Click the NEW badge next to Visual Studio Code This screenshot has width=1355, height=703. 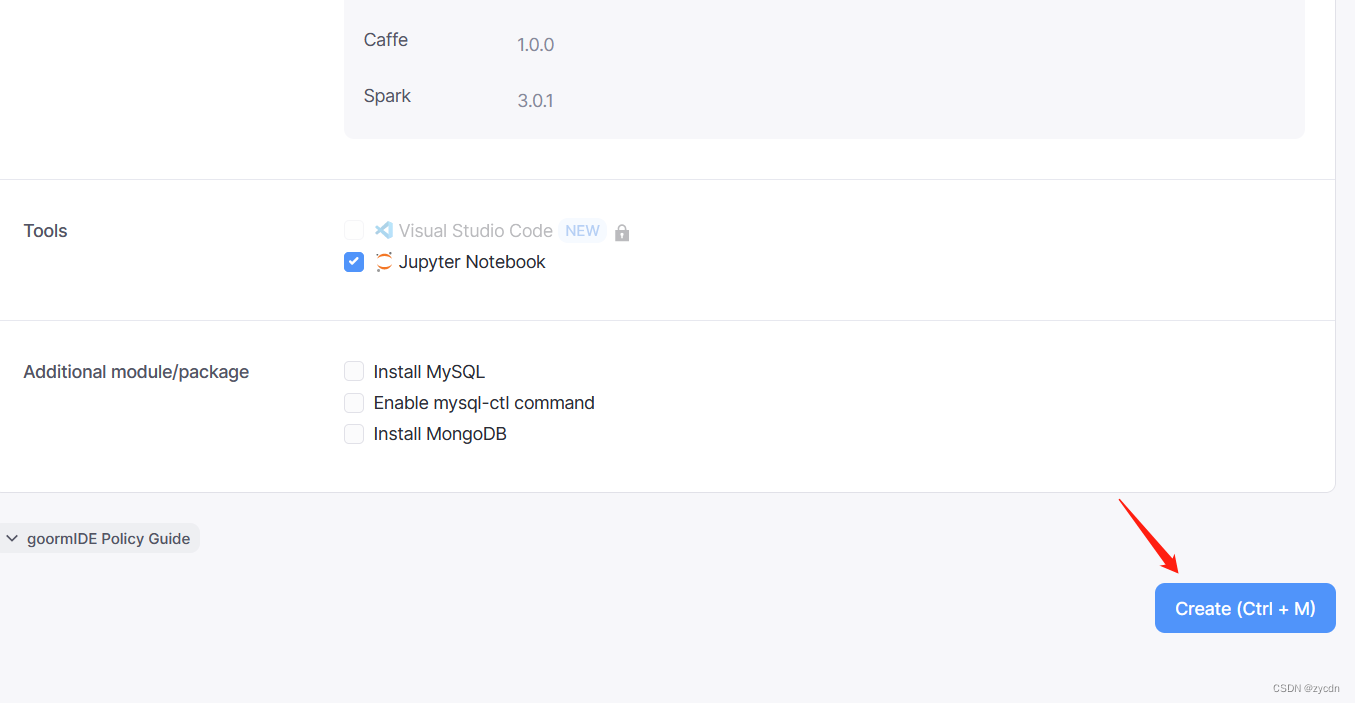pos(582,231)
